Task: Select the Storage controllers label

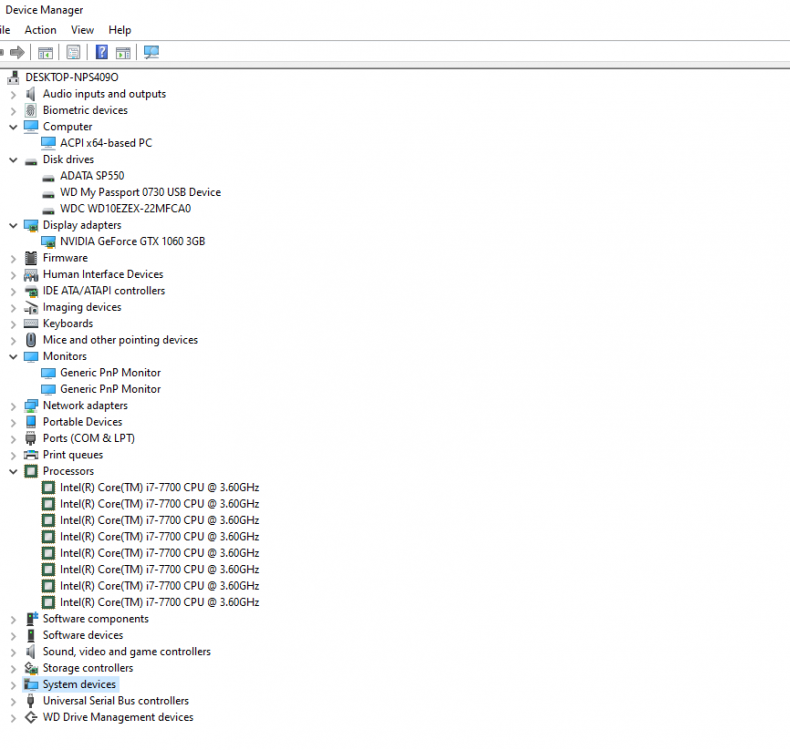Action: [88, 668]
